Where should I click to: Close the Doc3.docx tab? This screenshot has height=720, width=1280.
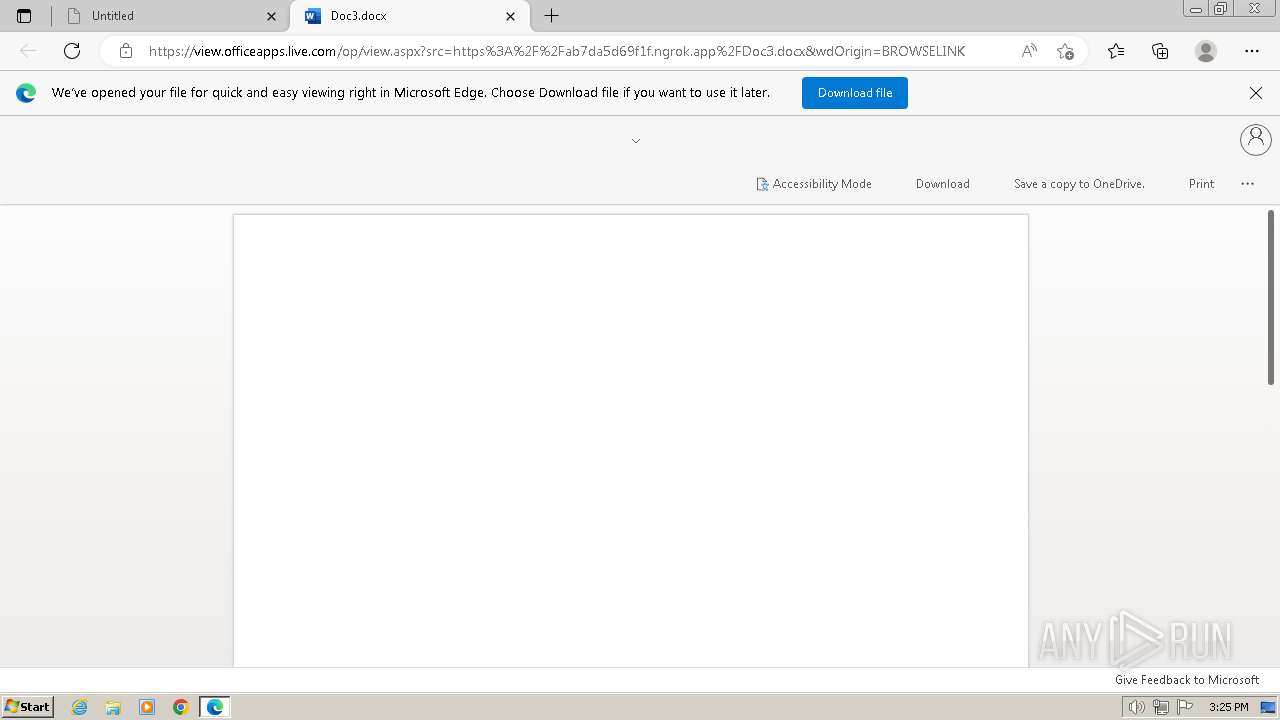[511, 16]
